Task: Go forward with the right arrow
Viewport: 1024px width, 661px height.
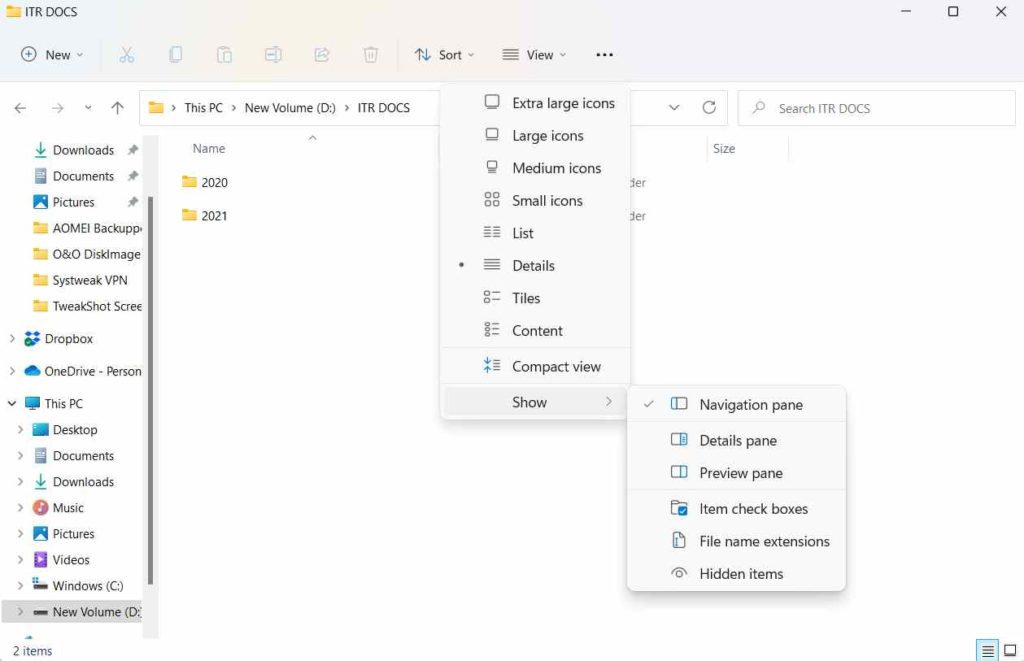Action: click(x=57, y=108)
